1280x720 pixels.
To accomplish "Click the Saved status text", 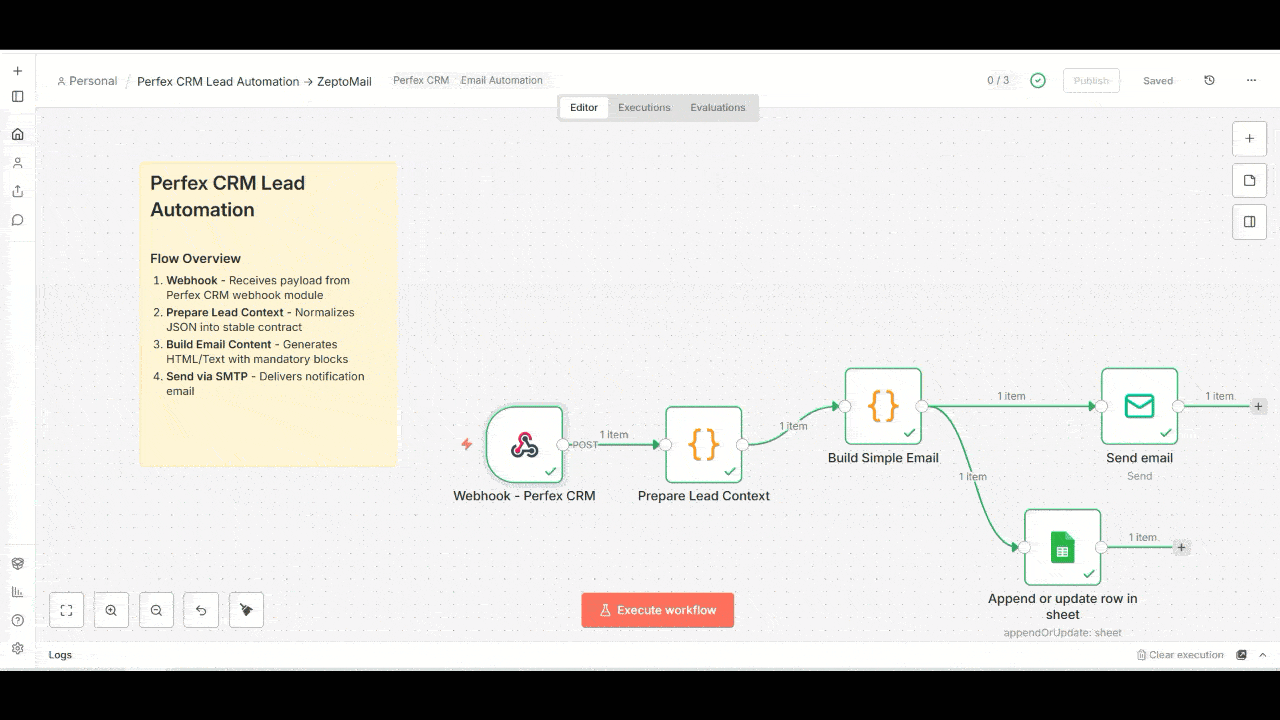I will click(1158, 81).
